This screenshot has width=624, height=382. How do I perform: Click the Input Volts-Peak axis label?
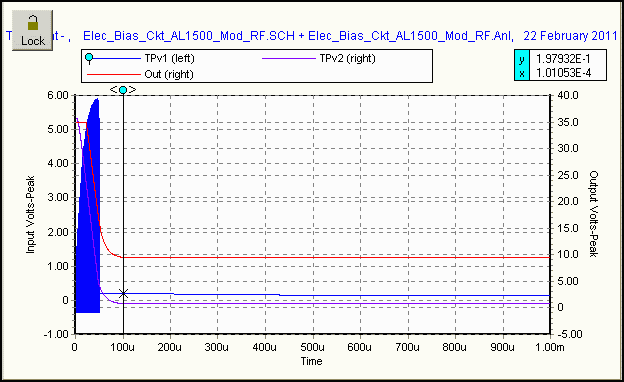(31, 214)
